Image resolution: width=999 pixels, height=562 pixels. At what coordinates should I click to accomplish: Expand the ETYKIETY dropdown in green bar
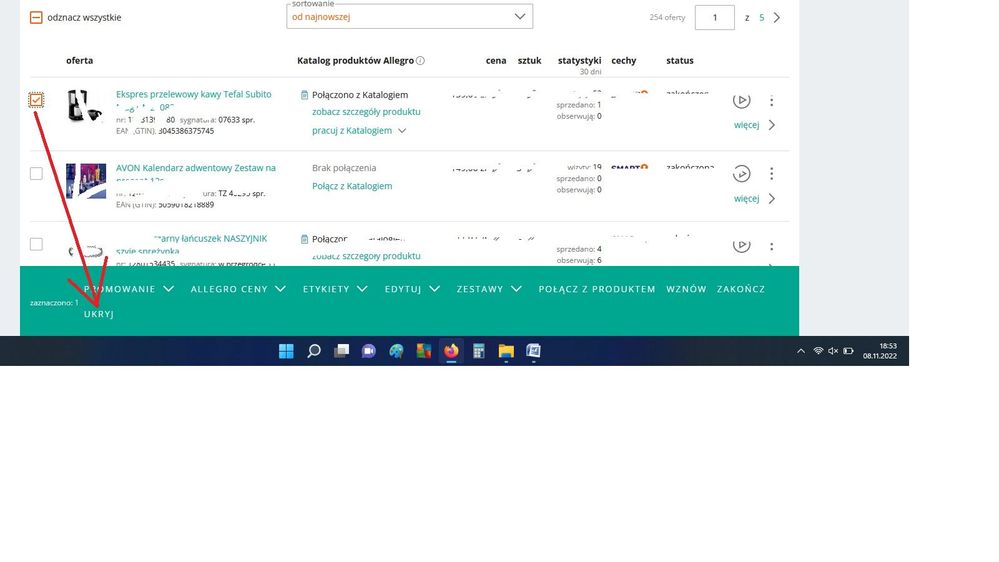pyautogui.click(x=334, y=289)
